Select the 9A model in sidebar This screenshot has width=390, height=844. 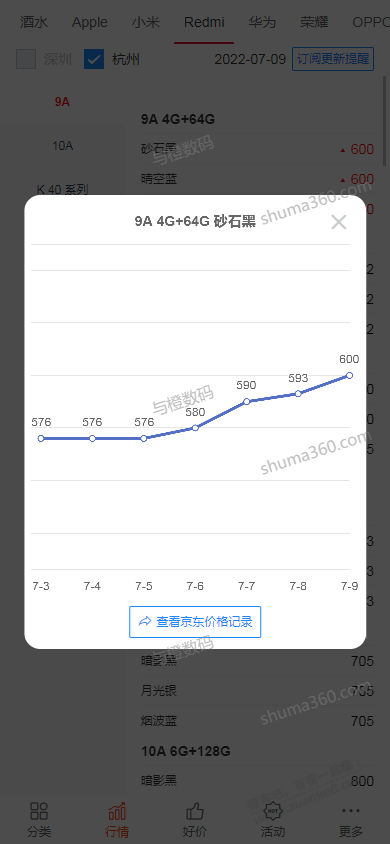(62, 102)
